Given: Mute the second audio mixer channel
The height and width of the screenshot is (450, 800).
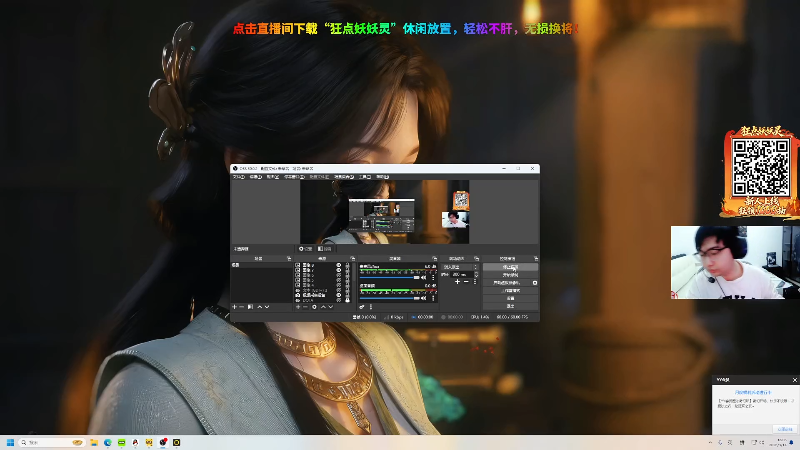Looking at the screenshot, I should 423,298.
